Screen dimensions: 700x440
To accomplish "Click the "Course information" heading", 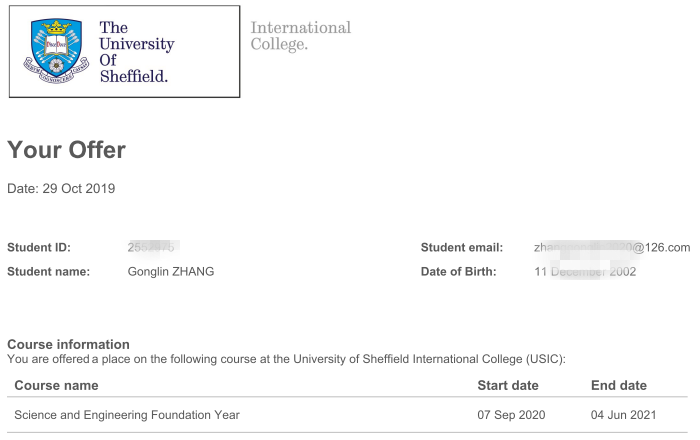I will click(x=68, y=344).
